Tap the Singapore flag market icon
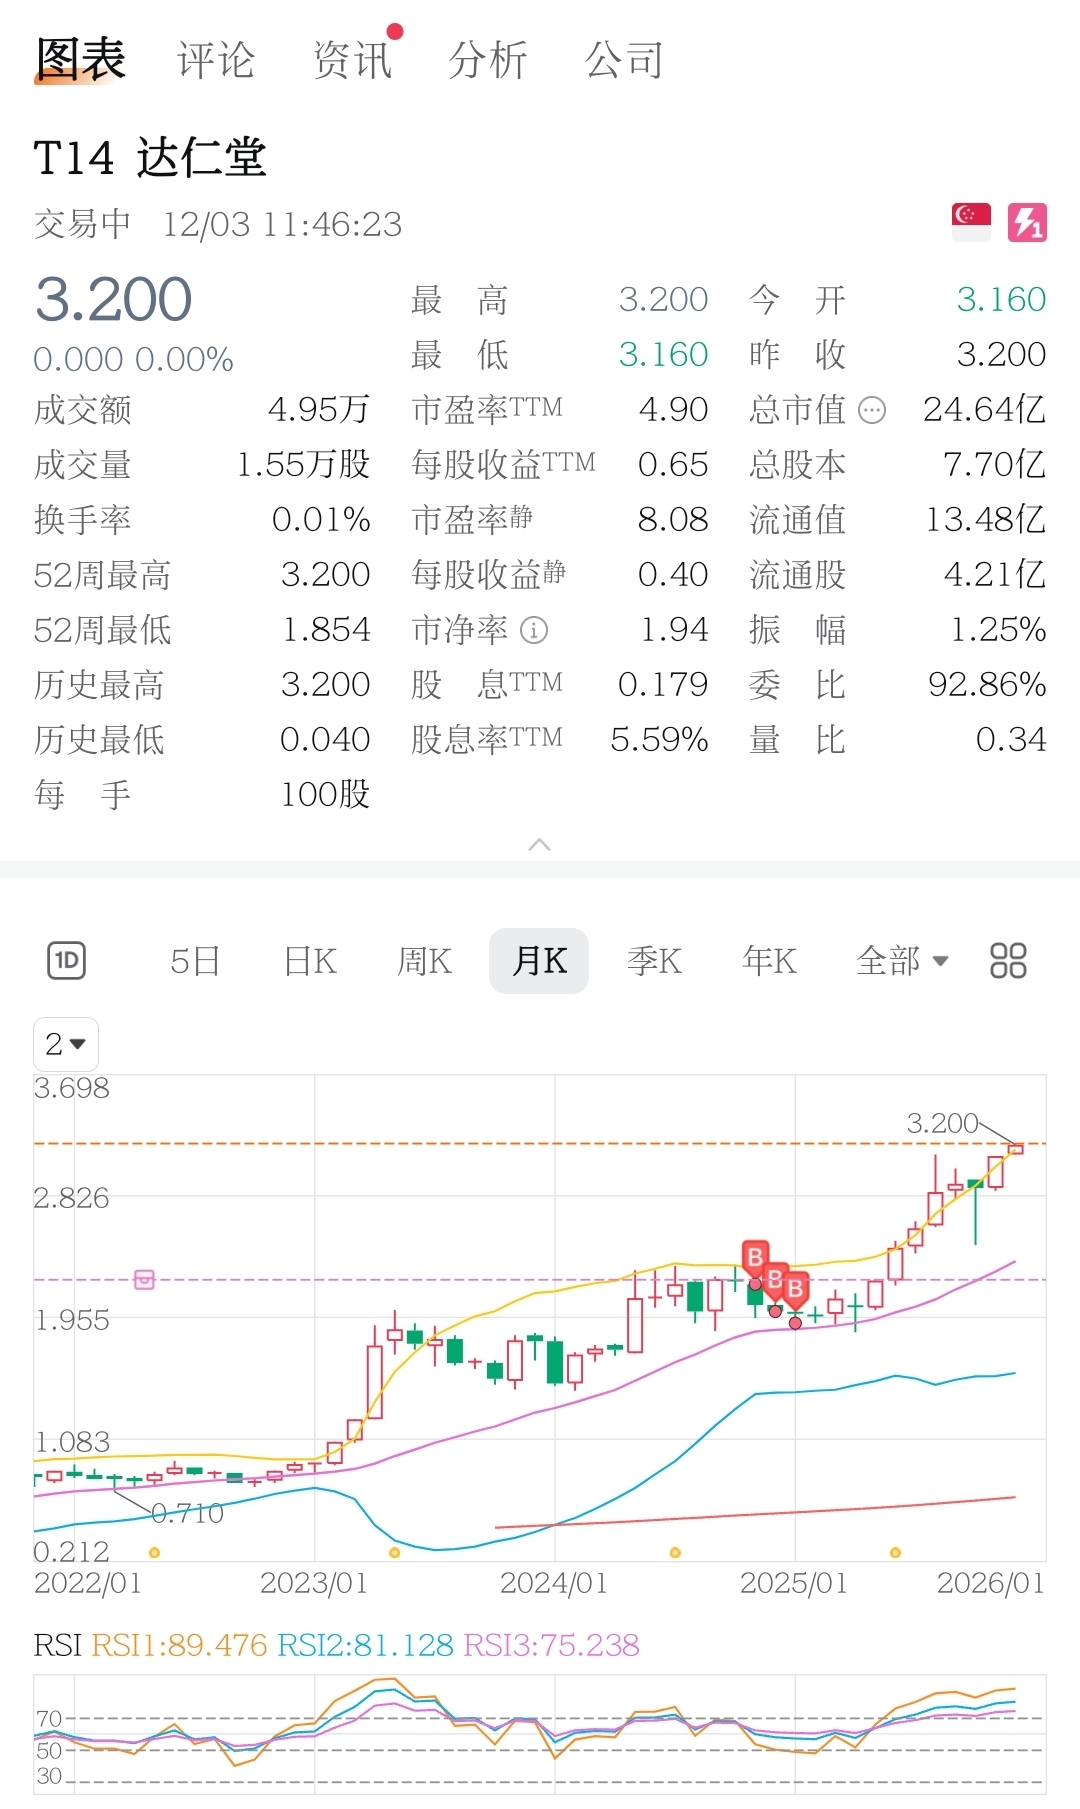 pos(971,222)
